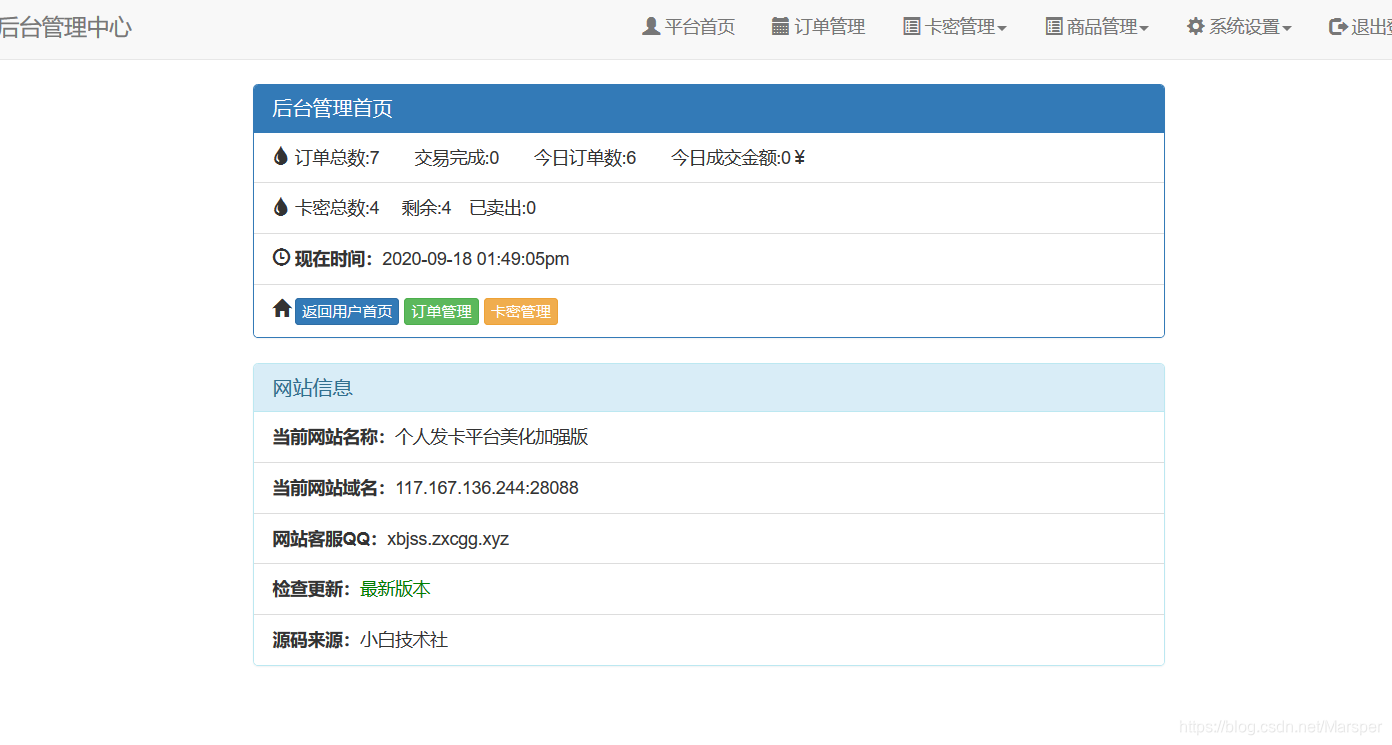The image size is (1392, 745).
Task: Click the 后台管理中心 brand title
Action: [65, 27]
